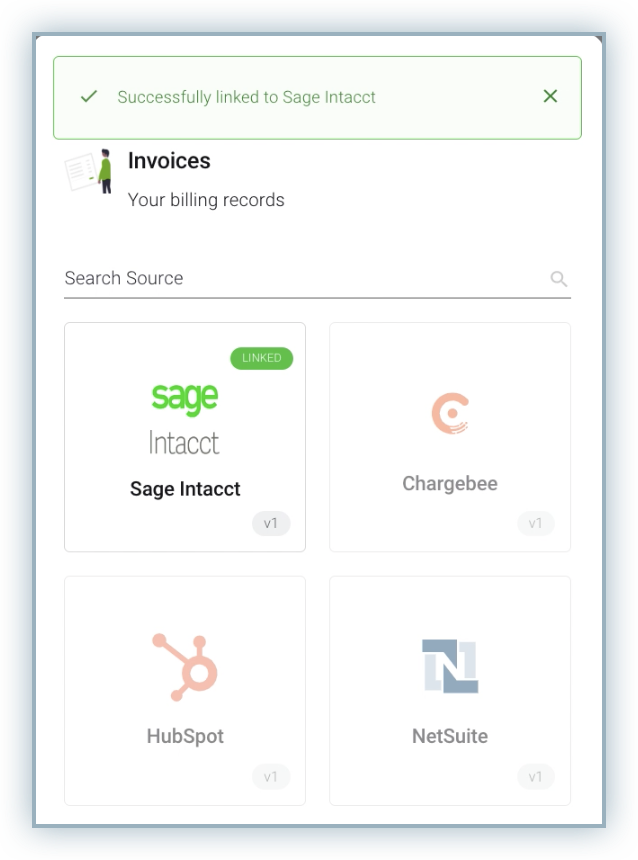Dismiss the success notification banner
This screenshot has width=638, height=860.
click(x=550, y=97)
